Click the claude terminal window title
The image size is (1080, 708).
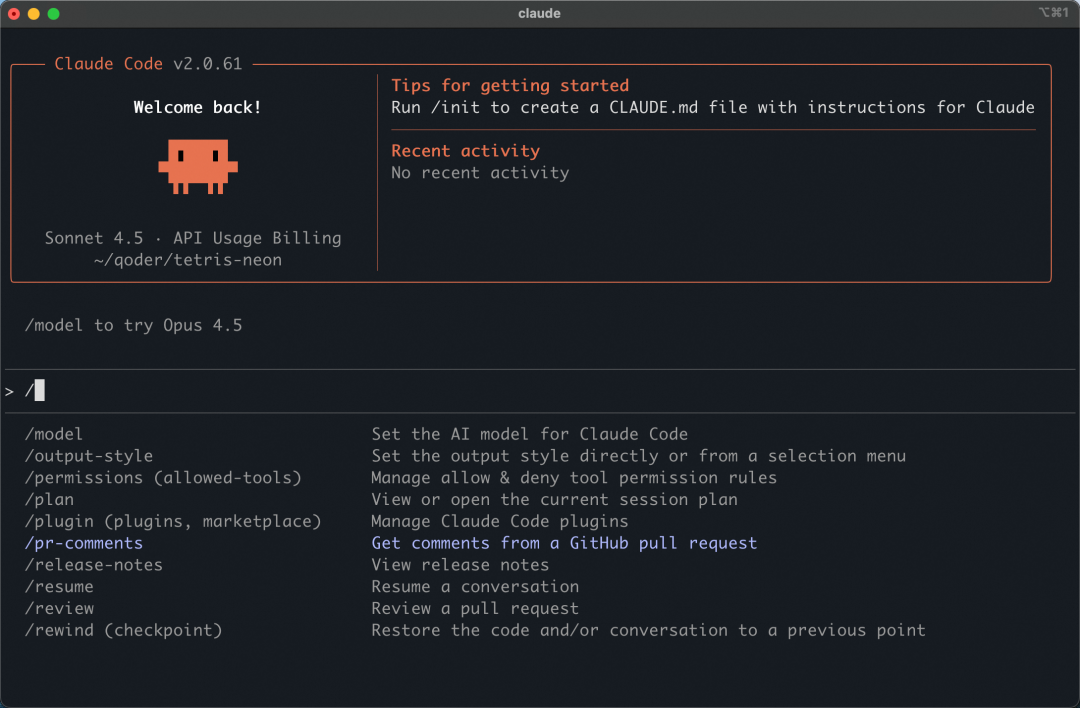[x=540, y=13]
